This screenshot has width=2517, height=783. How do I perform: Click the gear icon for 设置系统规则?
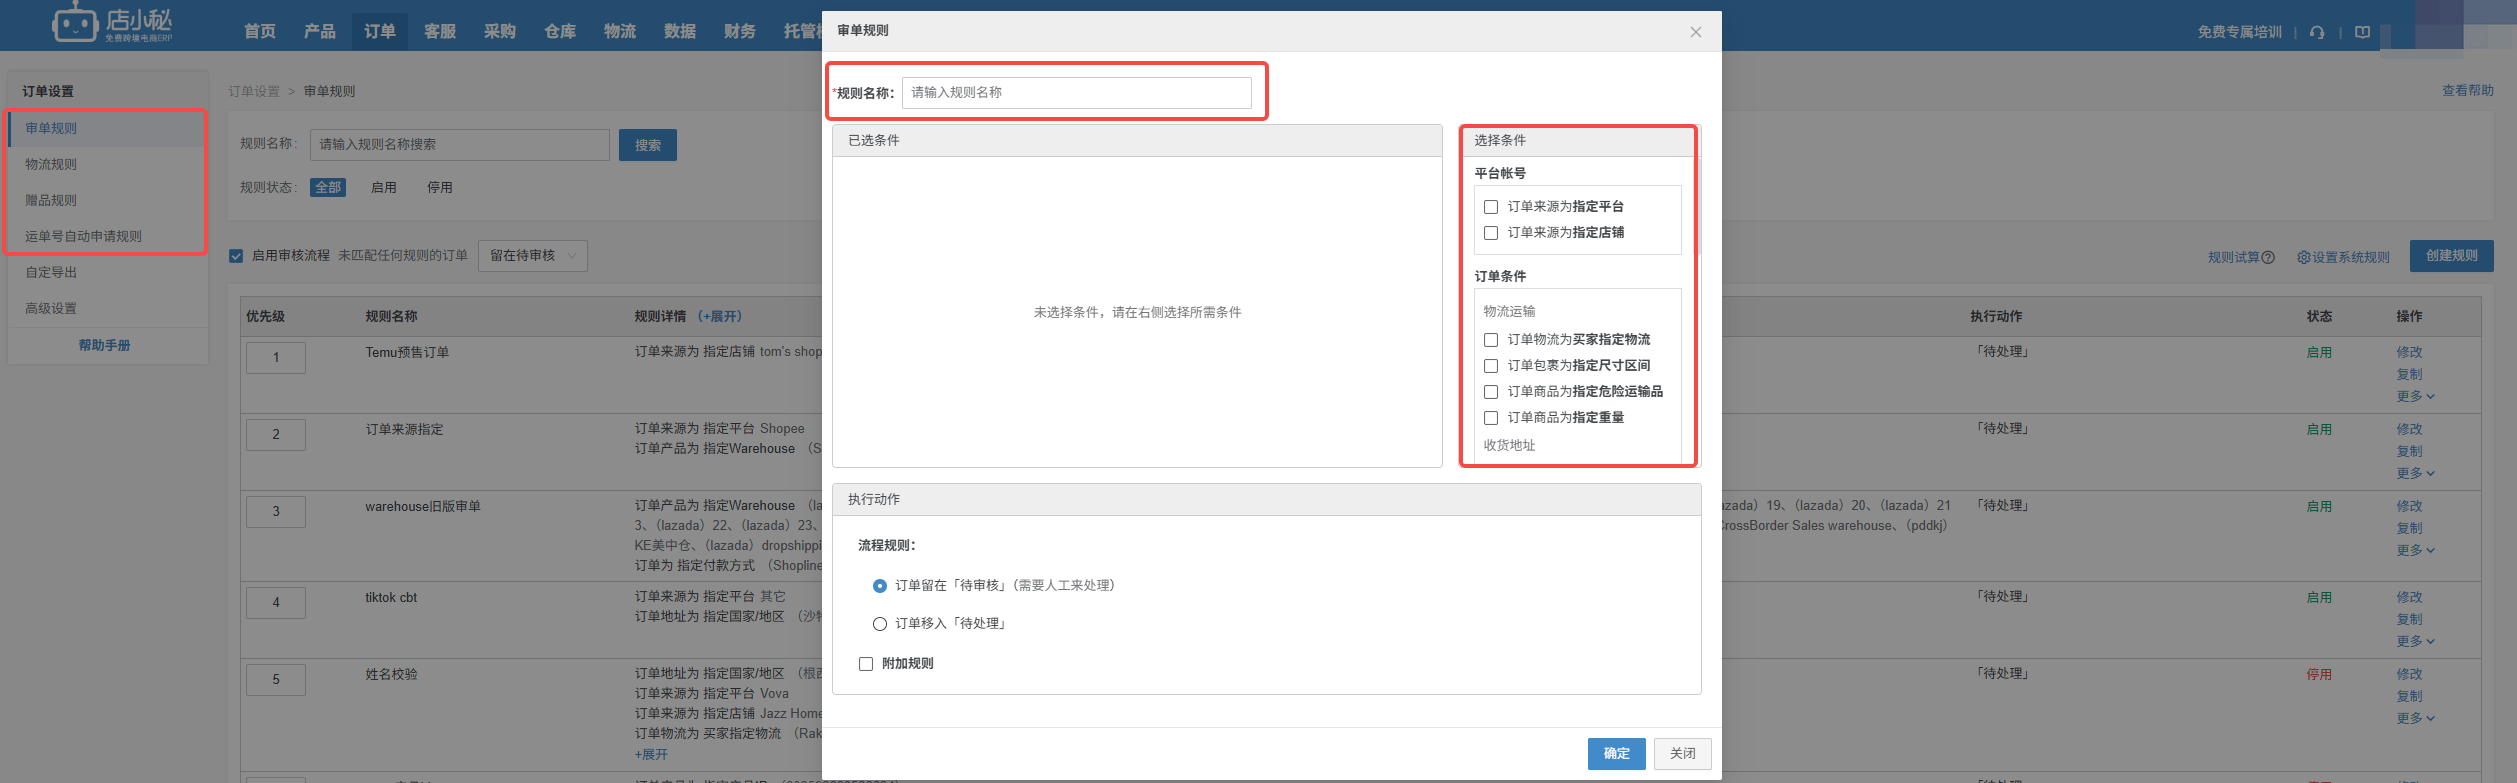[2303, 258]
